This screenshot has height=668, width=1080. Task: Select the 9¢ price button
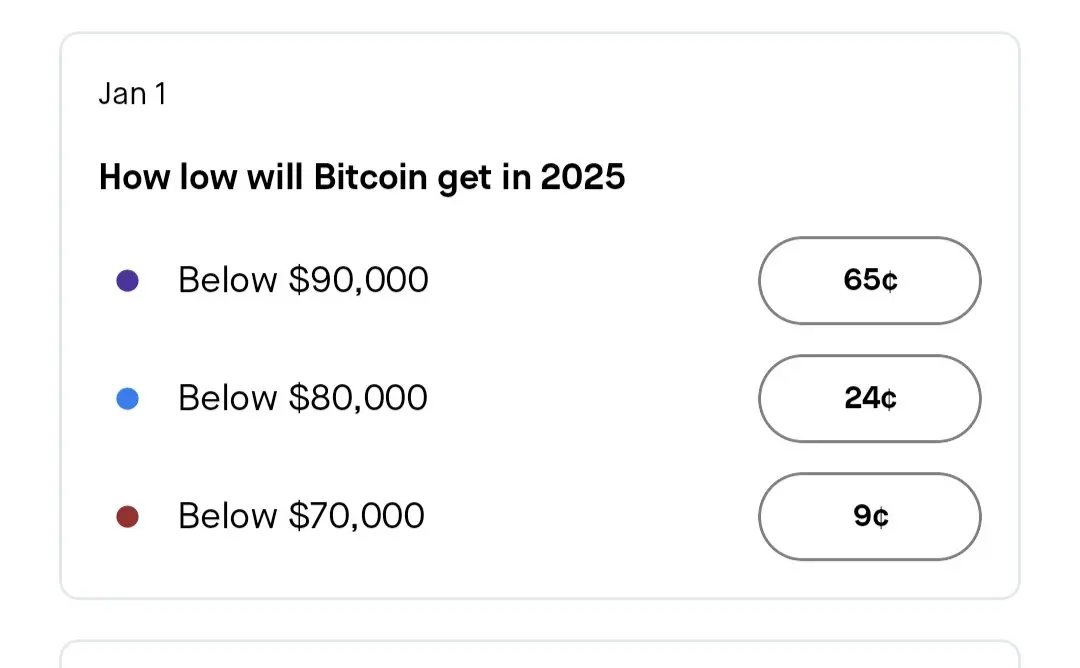(x=869, y=517)
